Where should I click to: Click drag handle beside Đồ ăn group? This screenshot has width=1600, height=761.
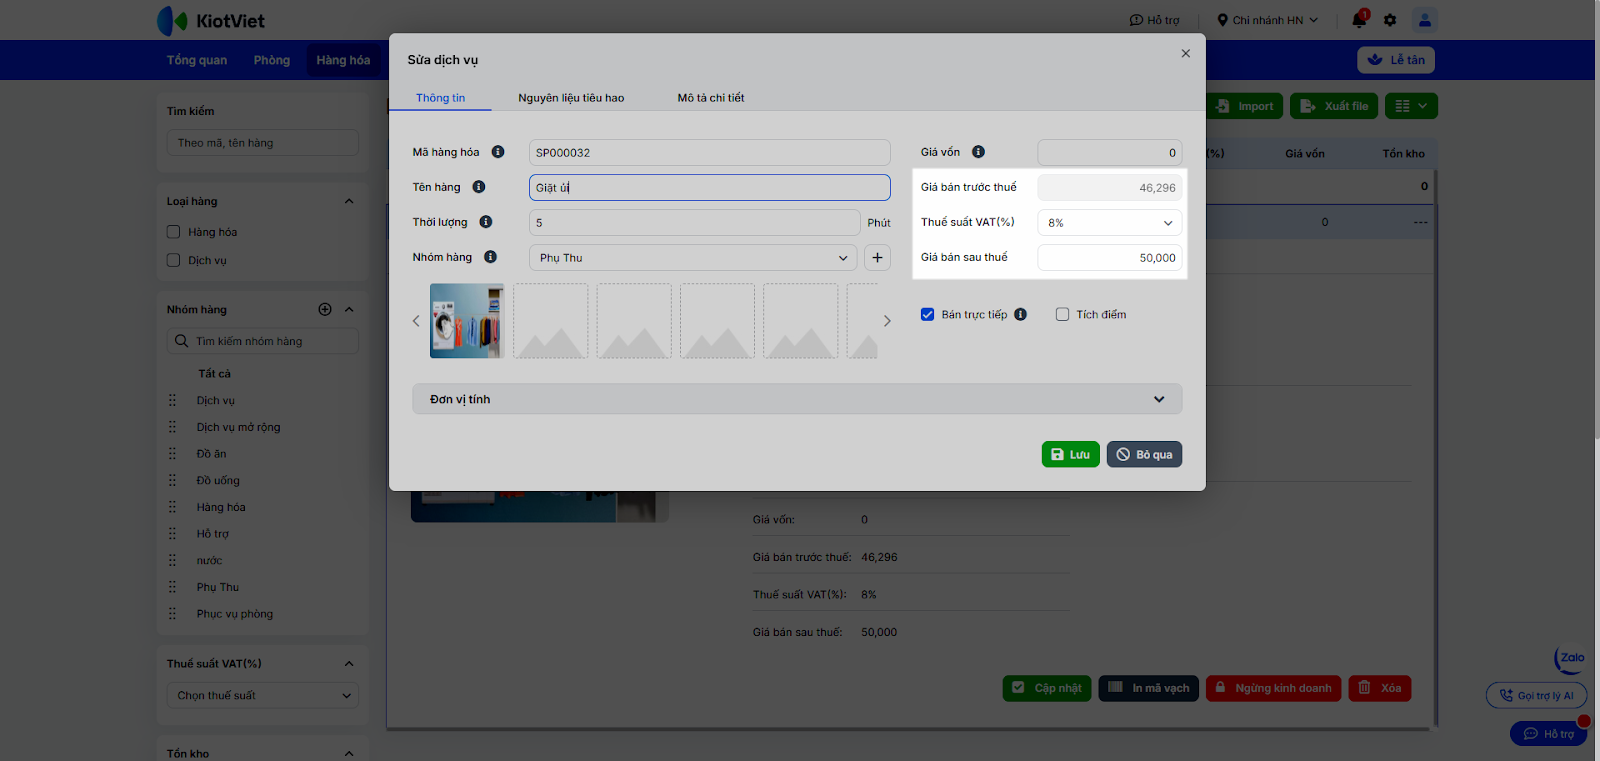[x=172, y=454]
